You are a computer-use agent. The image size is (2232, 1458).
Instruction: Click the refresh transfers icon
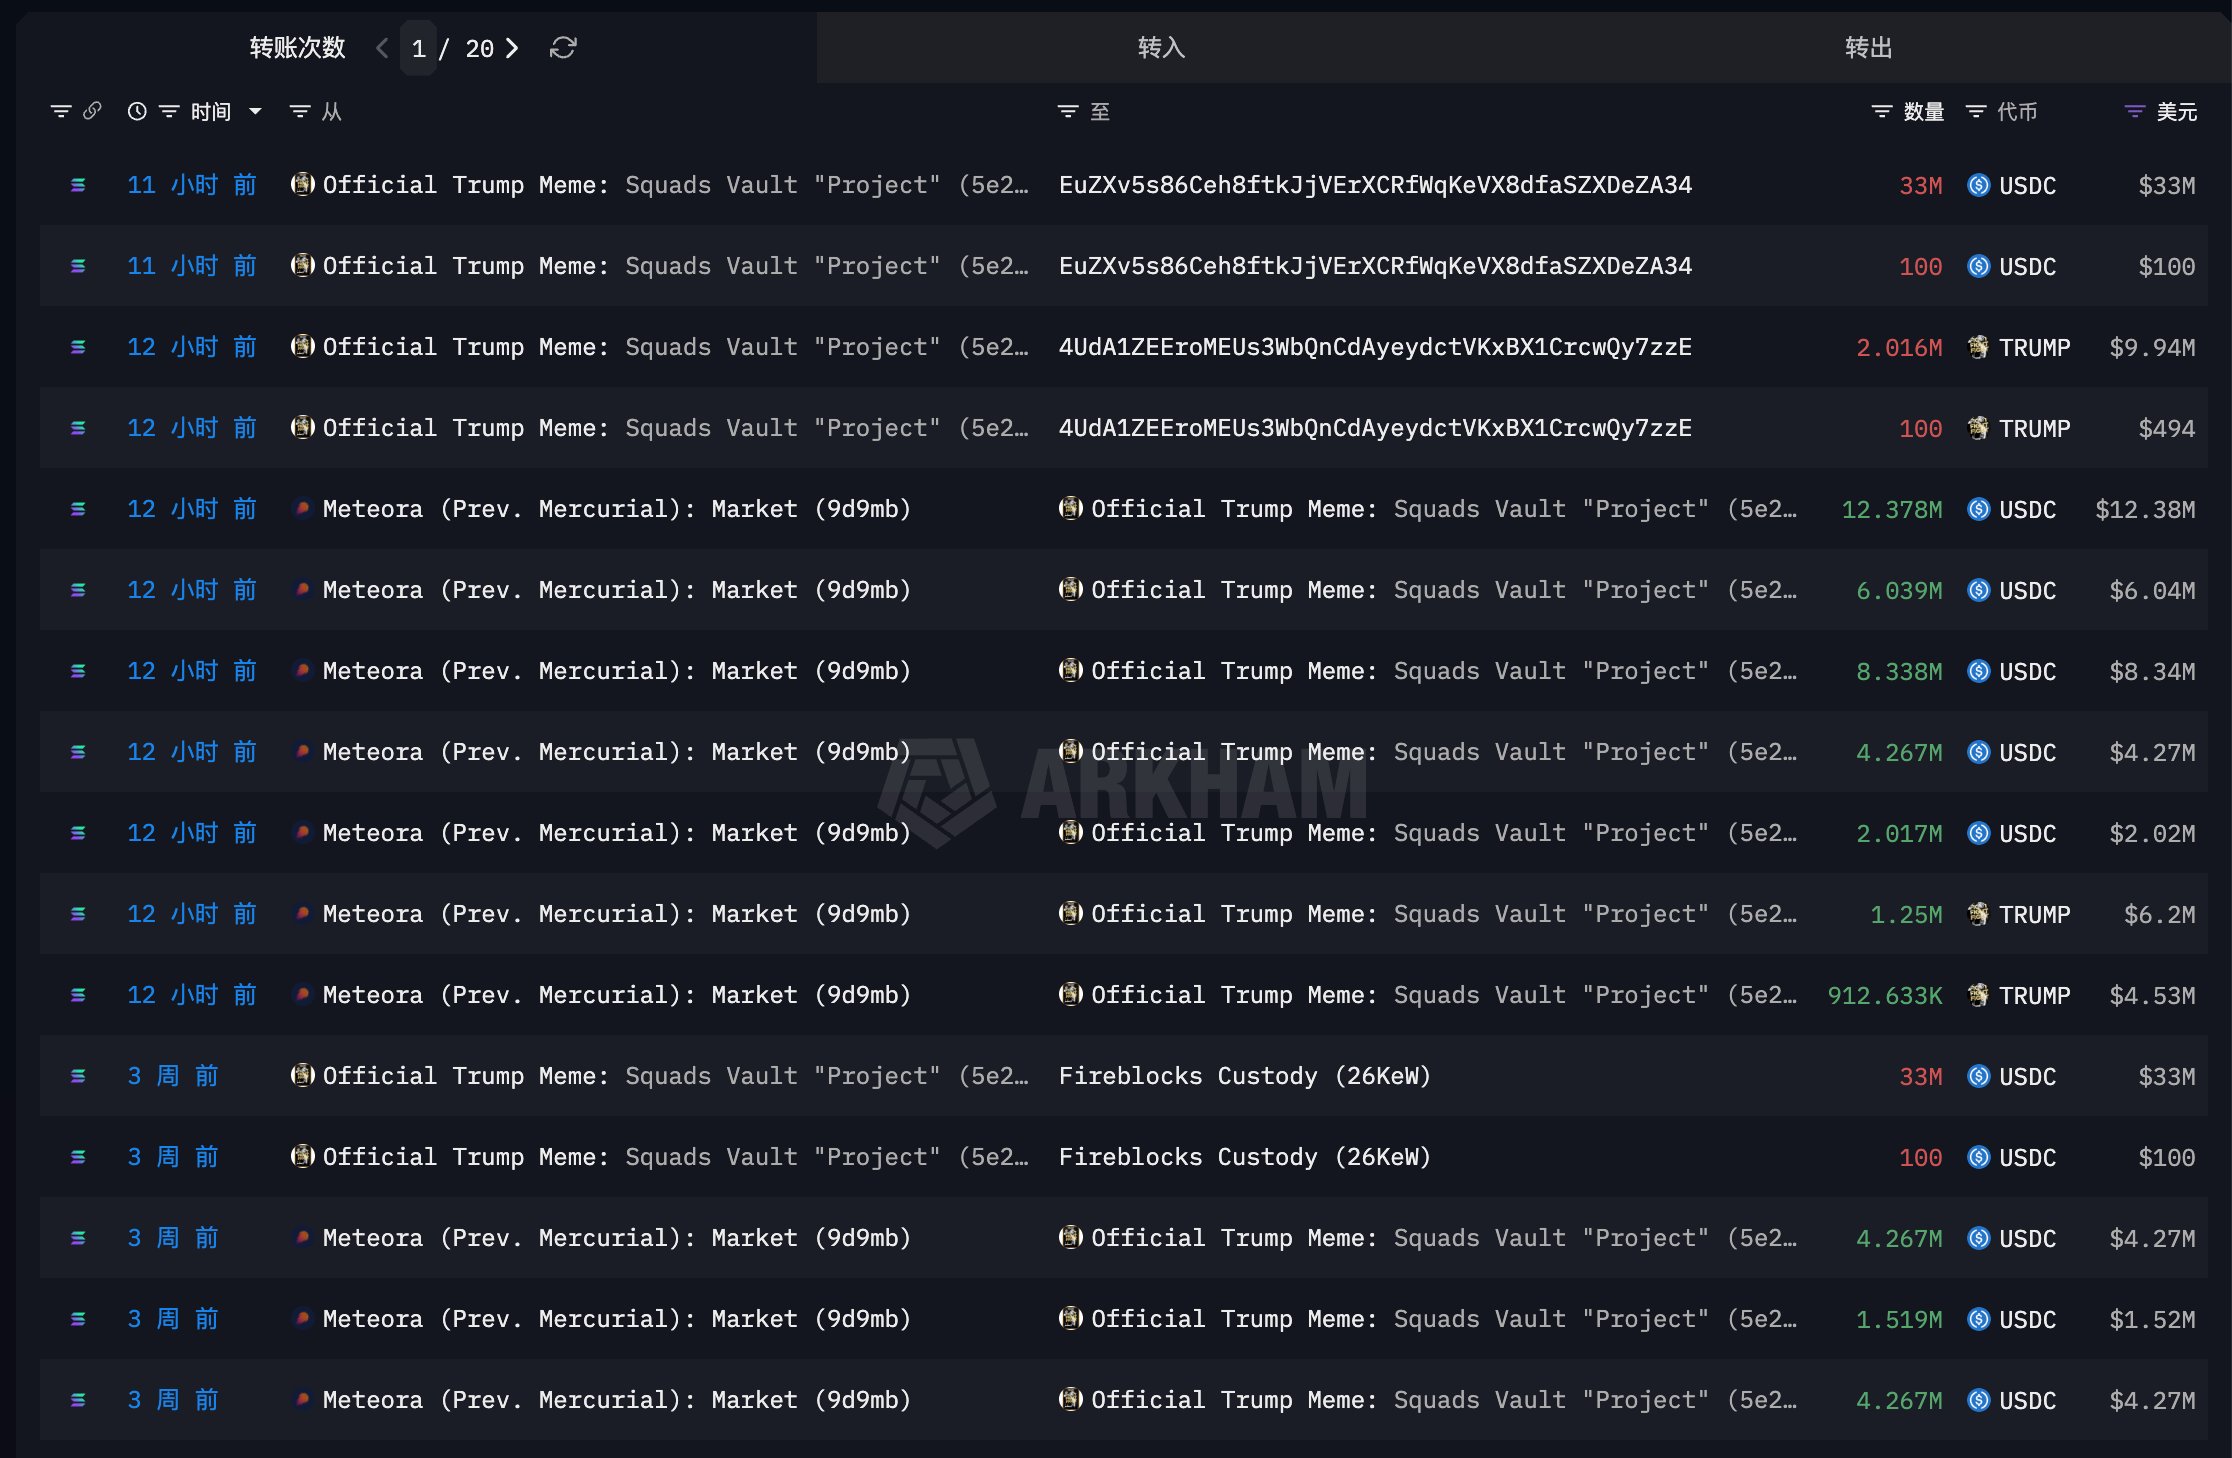coord(563,48)
